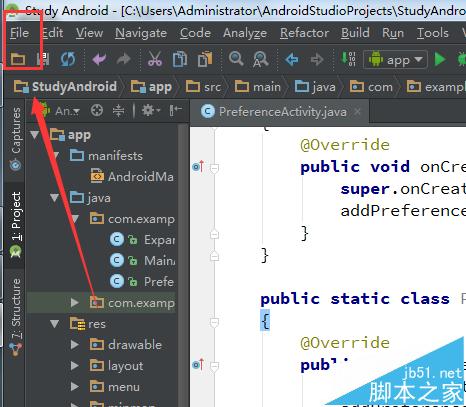Open the Android view selector dropdown

tap(59, 111)
